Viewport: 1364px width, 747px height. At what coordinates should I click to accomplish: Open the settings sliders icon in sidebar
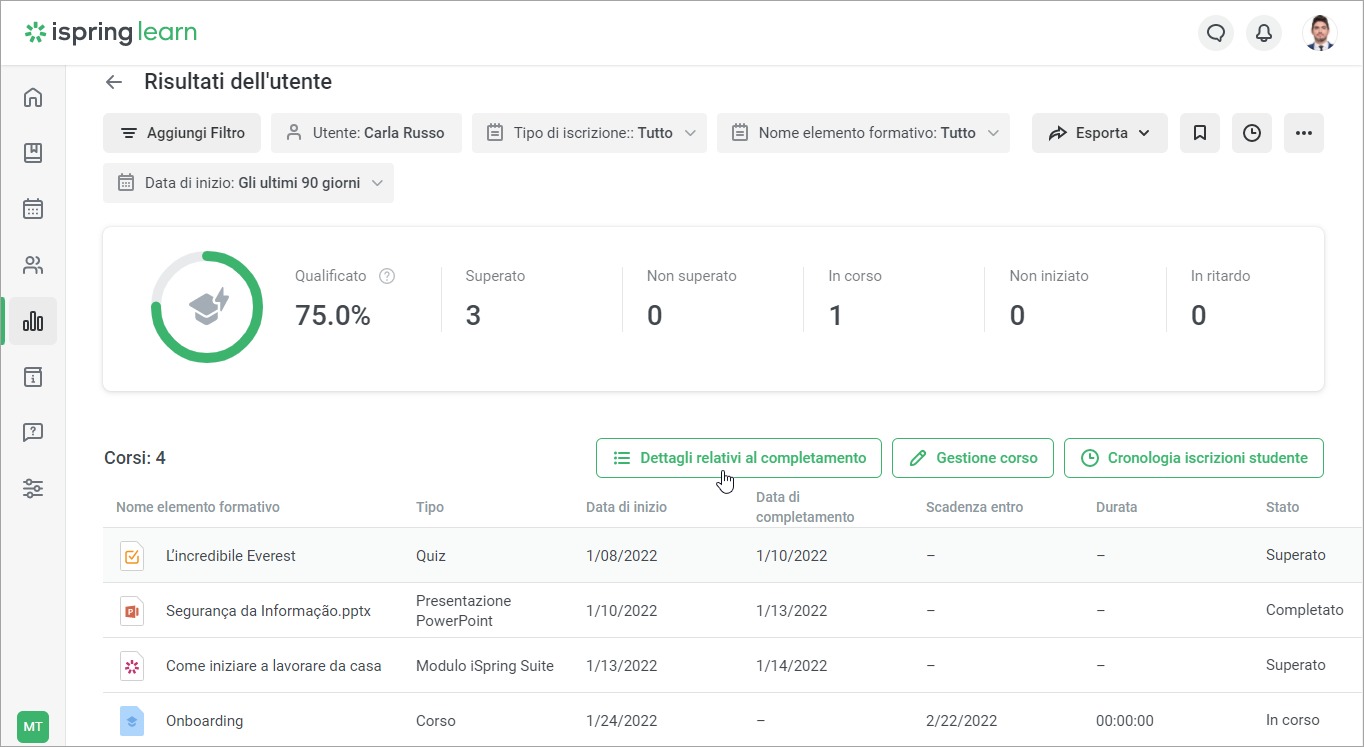(33, 489)
